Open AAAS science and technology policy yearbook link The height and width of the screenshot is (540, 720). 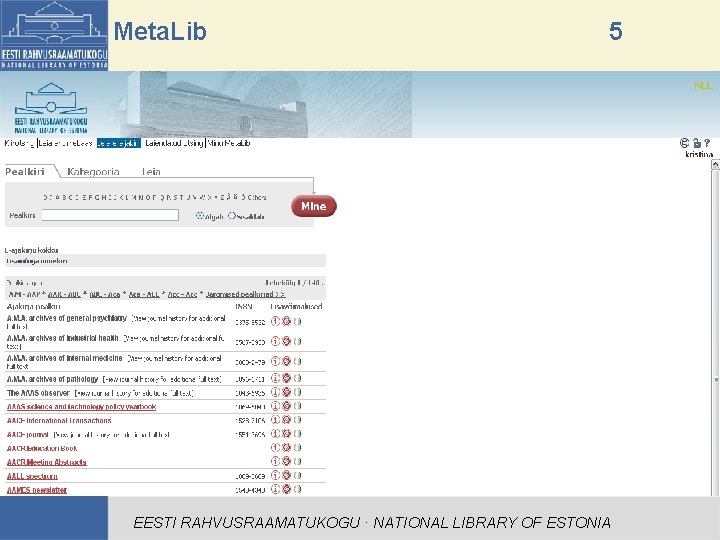pos(81,407)
